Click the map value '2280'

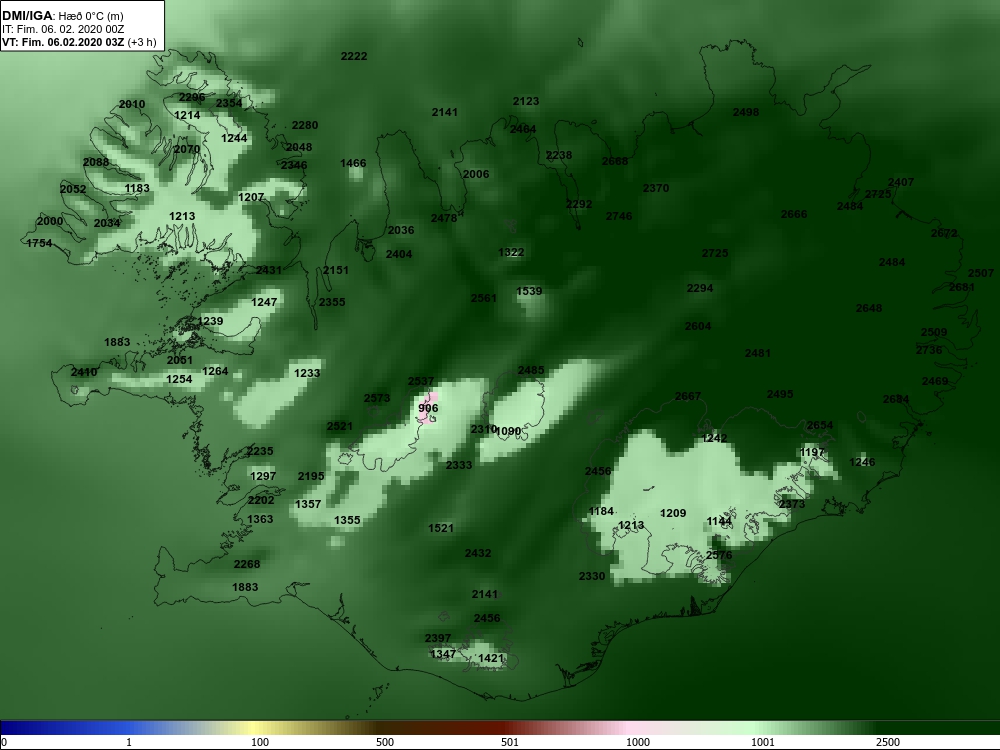point(305,125)
